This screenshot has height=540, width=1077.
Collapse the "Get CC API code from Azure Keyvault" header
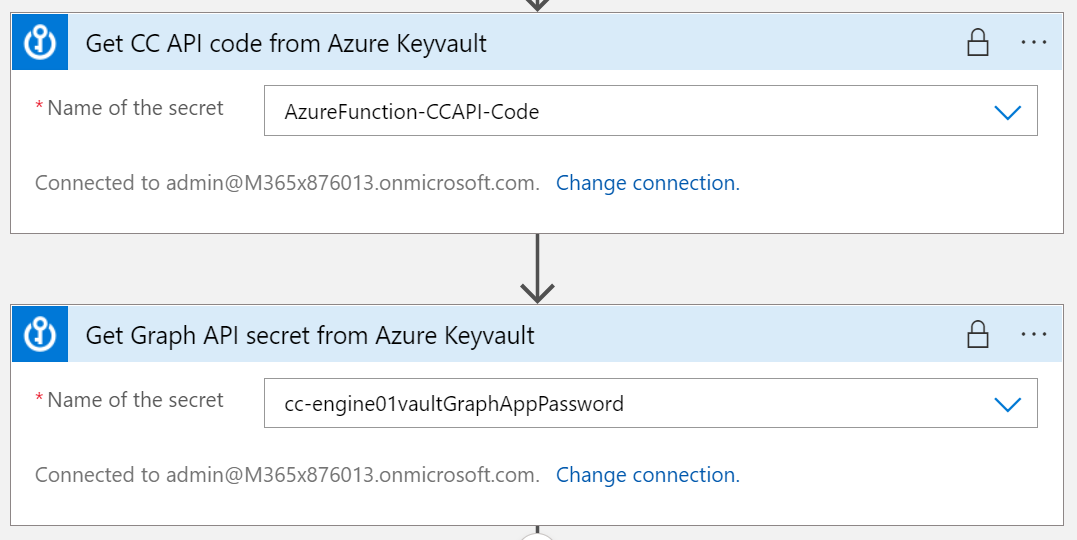click(287, 43)
